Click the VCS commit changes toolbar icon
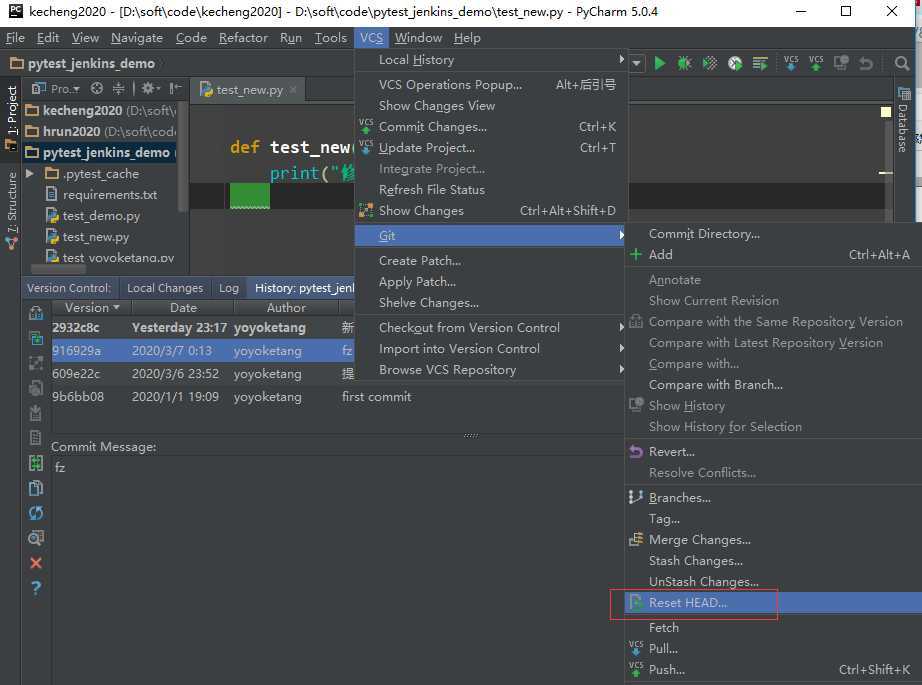This screenshot has width=922, height=685. point(816,63)
